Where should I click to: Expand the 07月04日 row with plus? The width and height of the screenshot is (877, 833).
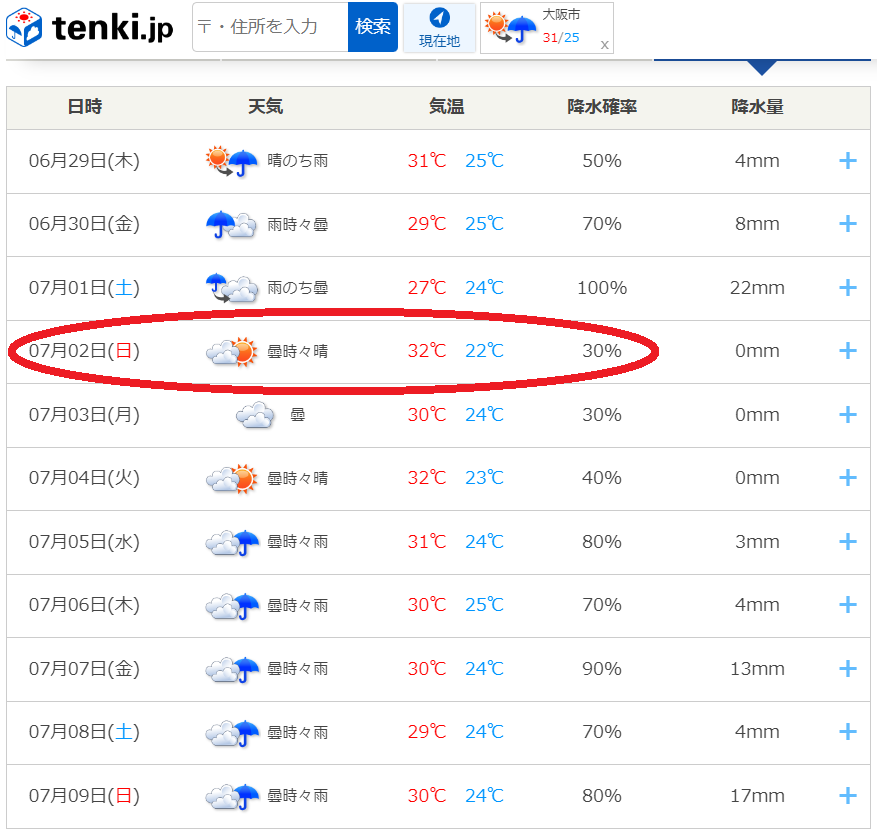(x=848, y=478)
